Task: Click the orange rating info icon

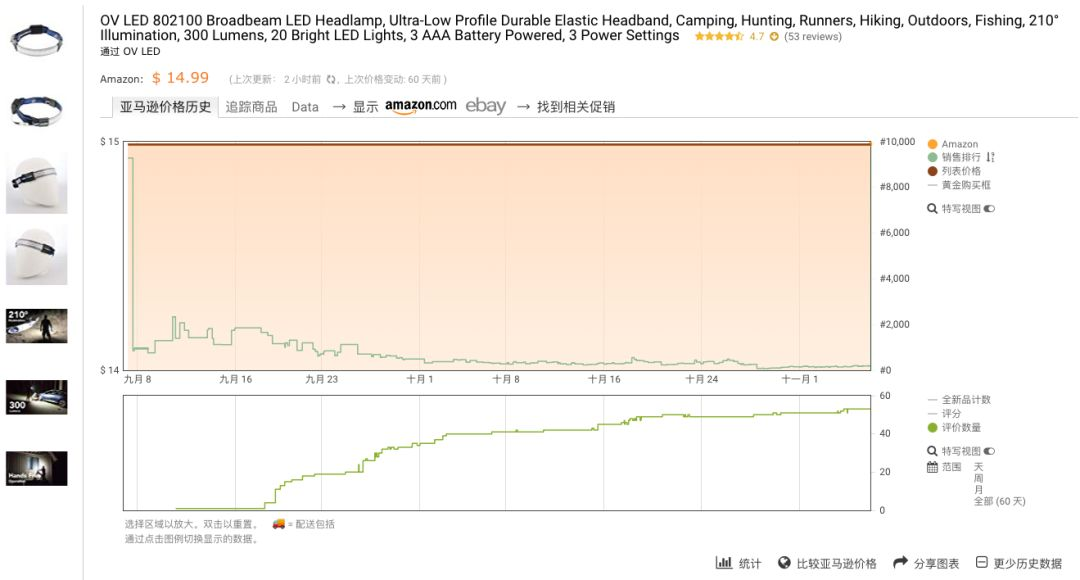Action: coord(774,37)
